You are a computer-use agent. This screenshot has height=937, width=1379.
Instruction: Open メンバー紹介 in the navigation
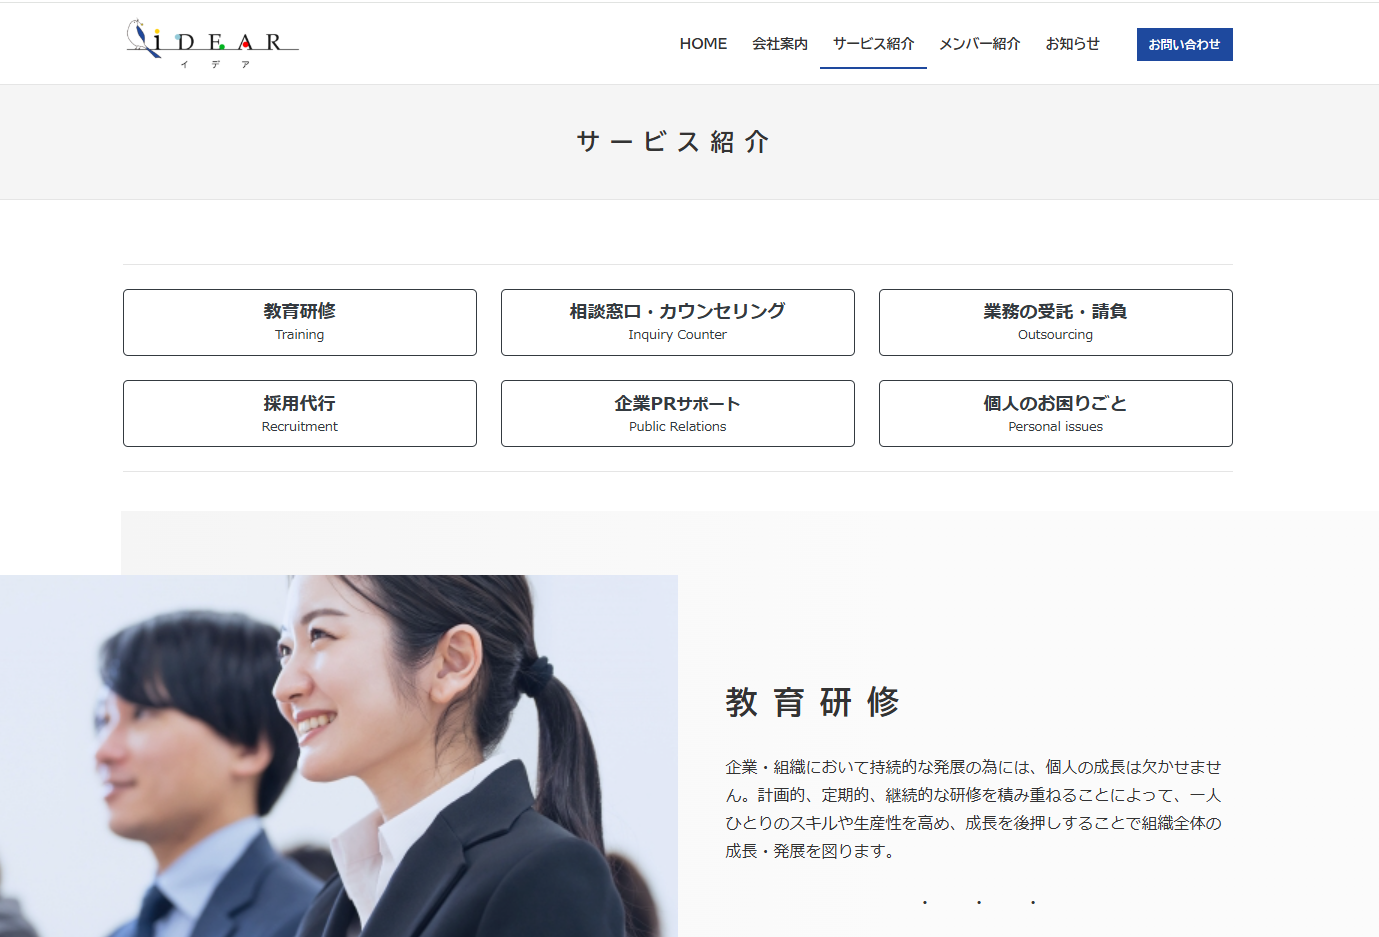tap(980, 44)
